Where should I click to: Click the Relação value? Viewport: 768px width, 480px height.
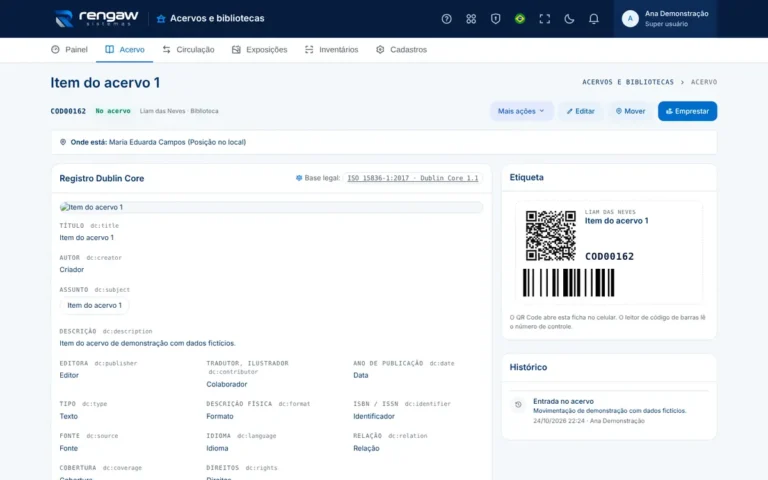tap(366, 448)
